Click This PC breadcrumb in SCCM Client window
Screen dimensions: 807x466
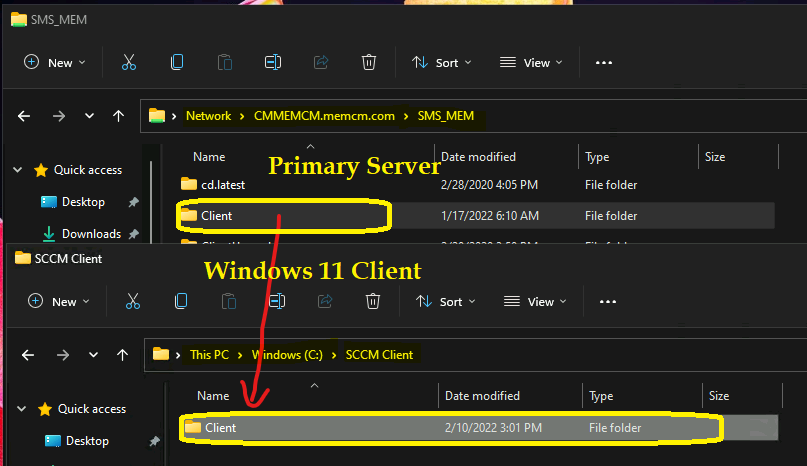tap(209, 355)
